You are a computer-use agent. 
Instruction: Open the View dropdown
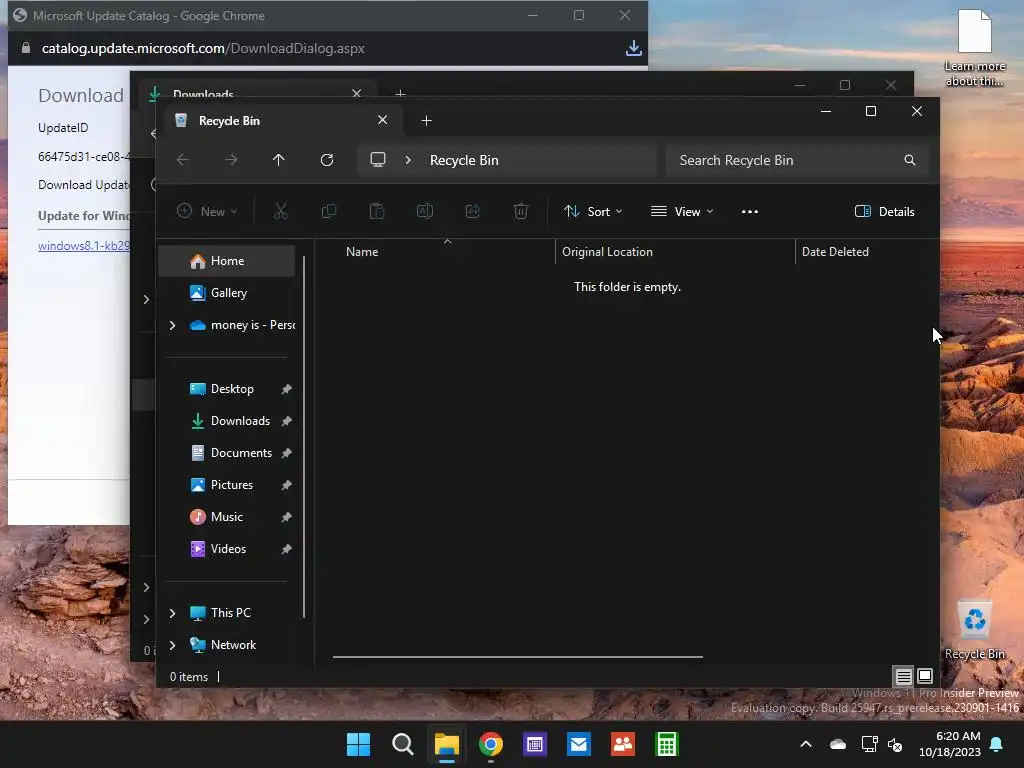pos(682,212)
